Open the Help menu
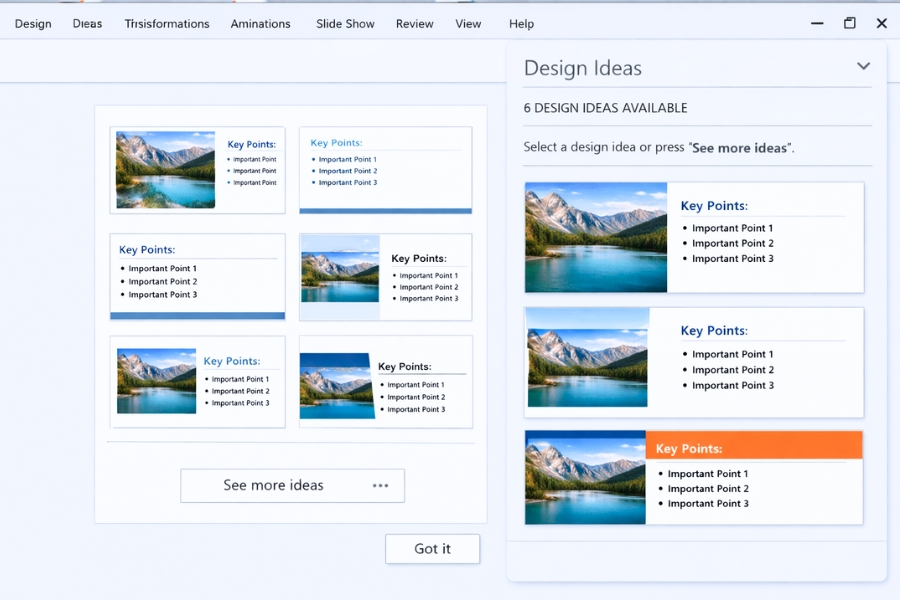The image size is (900, 600). [521, 23]
